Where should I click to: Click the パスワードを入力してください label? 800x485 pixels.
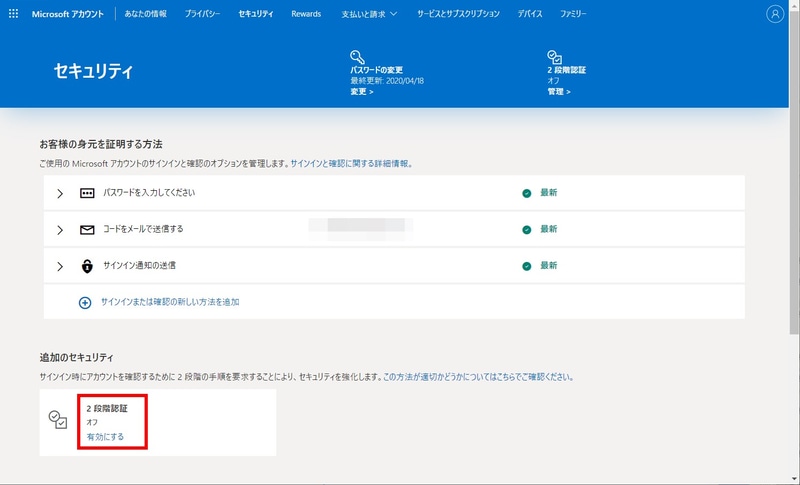[x=149, y=193]
